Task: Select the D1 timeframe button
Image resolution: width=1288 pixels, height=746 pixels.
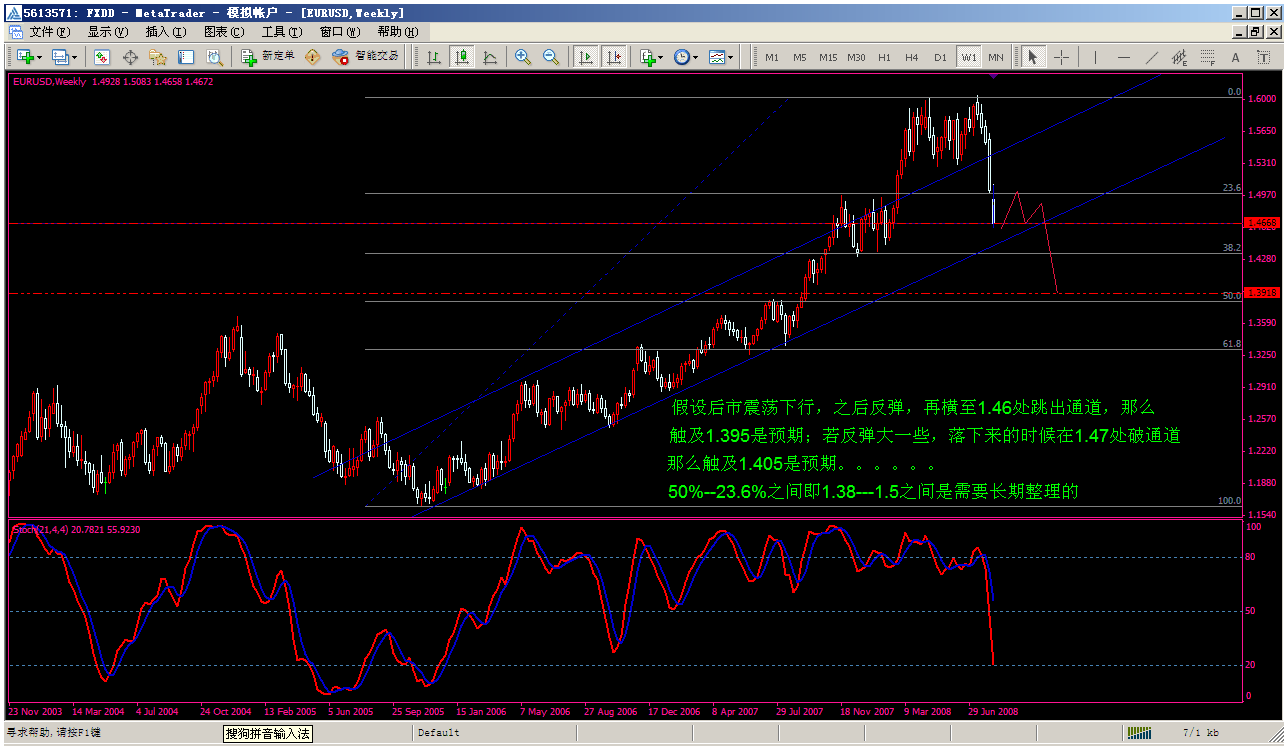Action: 940,57
